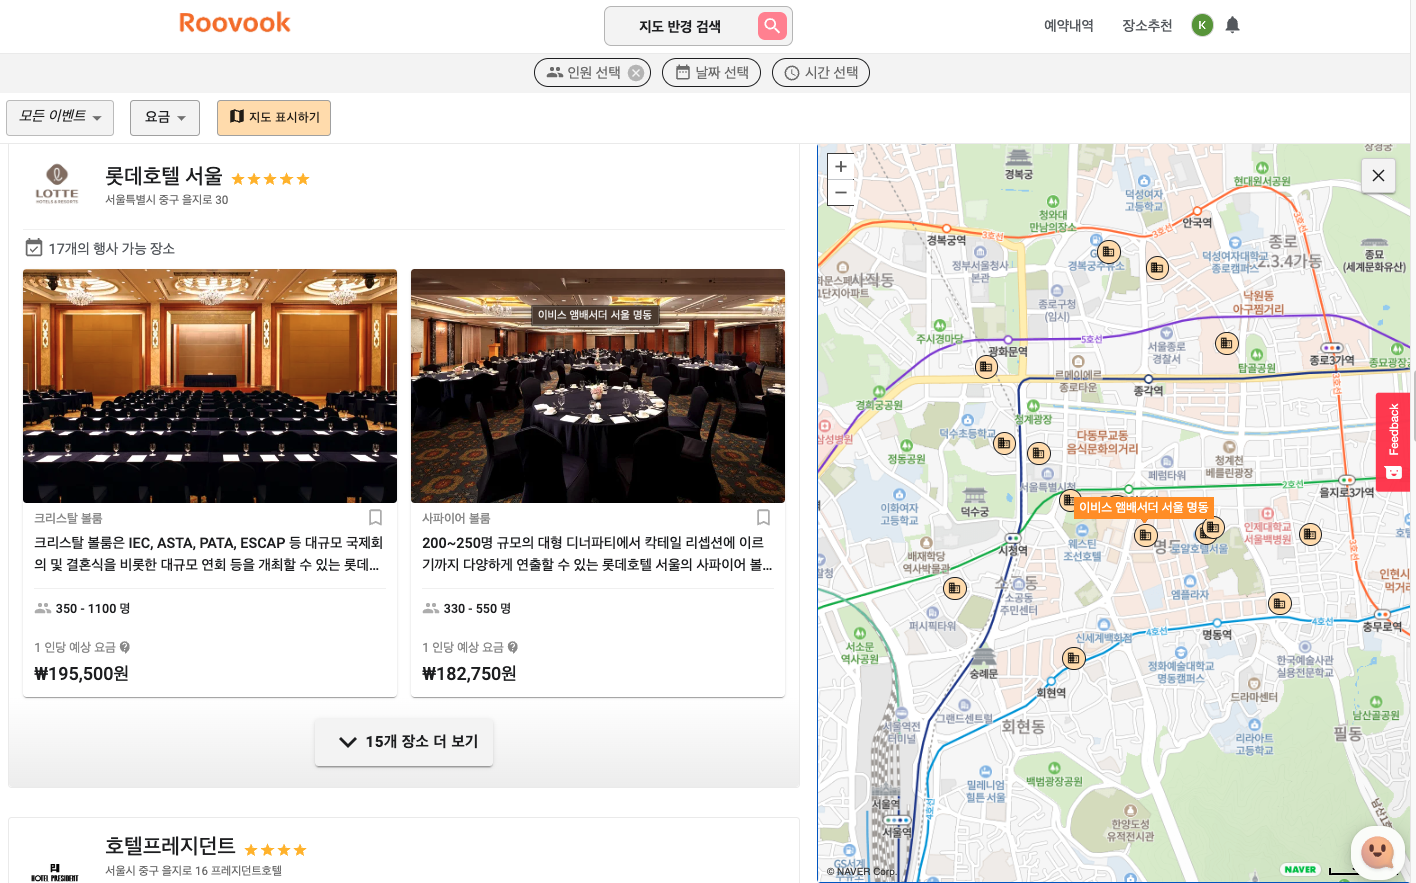Click the pink search magnifier icon
This screenshot has height=883, width=1416.
[x=771, y=26]
